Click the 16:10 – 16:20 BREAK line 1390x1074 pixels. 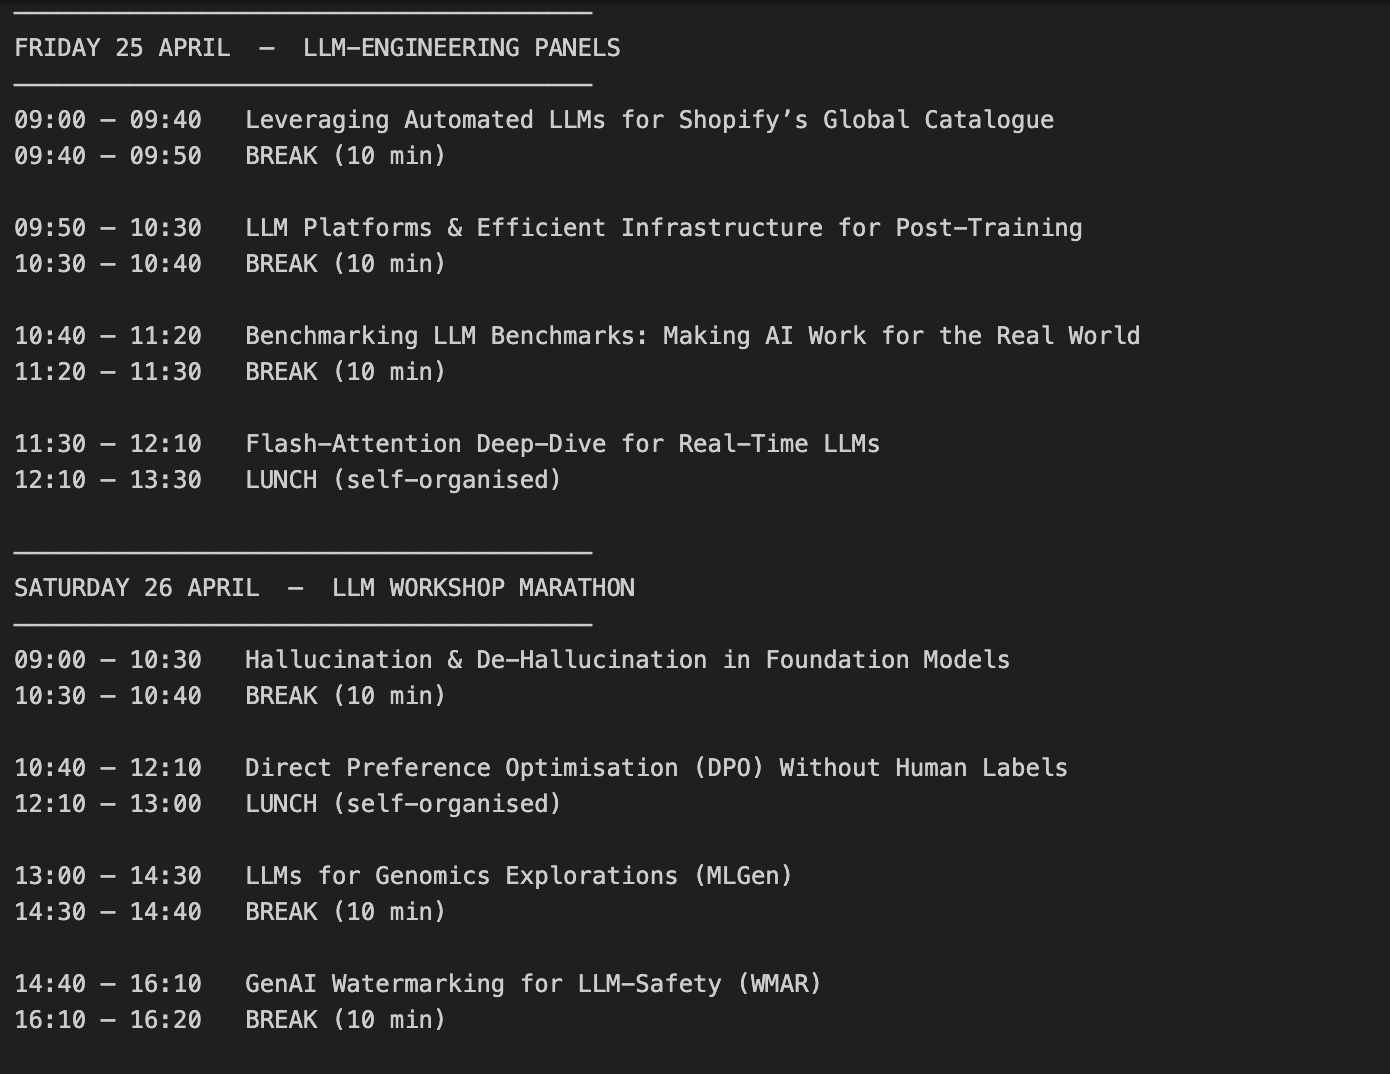tap(230, 1019)
